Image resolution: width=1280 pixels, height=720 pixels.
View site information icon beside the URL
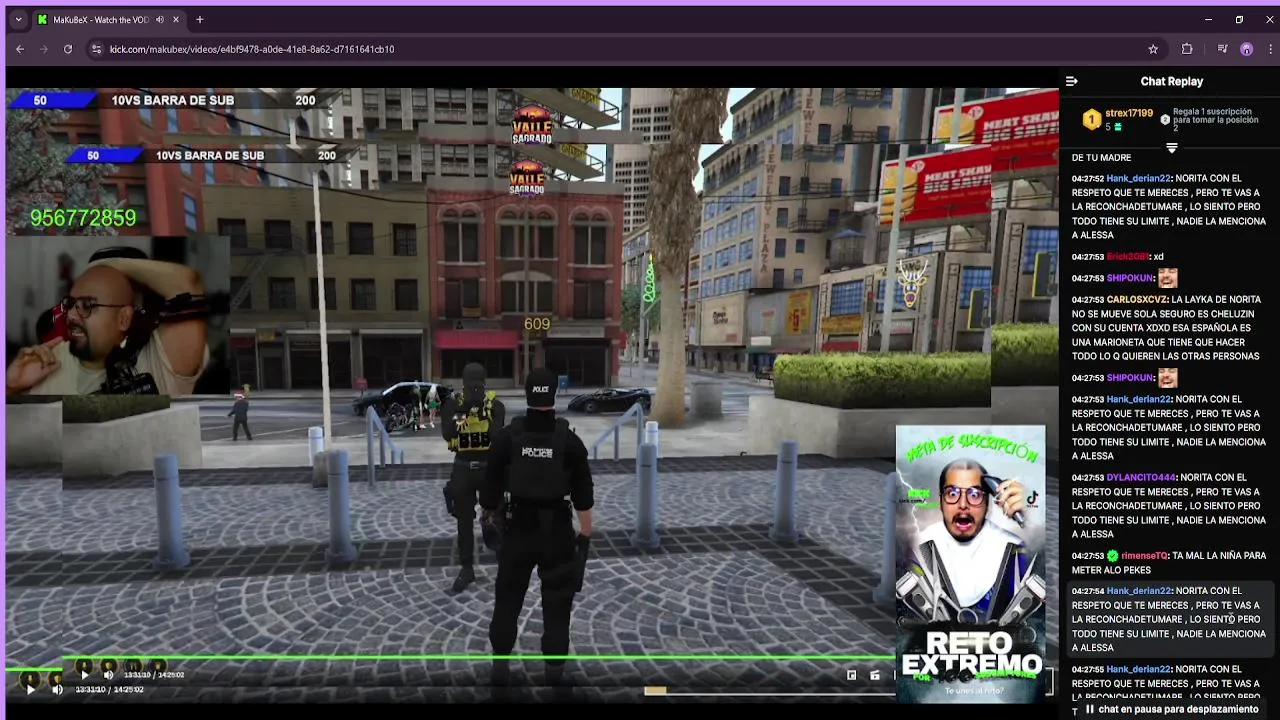pyautogui.click(x=96, y=49)
